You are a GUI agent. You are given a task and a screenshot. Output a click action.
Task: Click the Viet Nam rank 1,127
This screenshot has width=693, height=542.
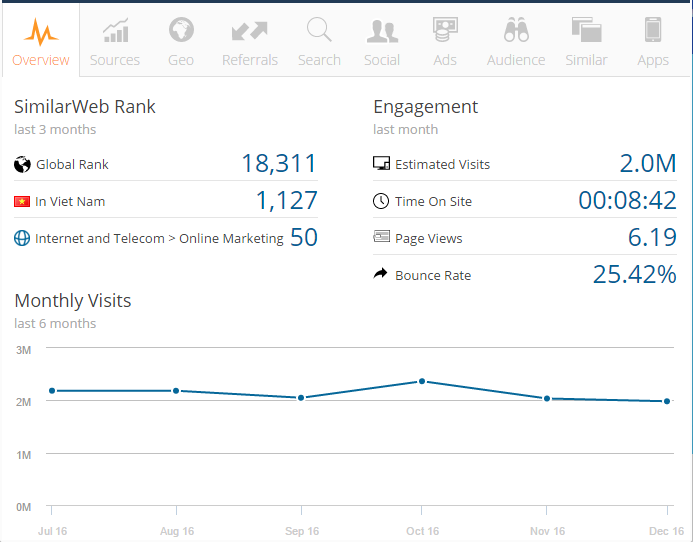[x=287, y=201]
